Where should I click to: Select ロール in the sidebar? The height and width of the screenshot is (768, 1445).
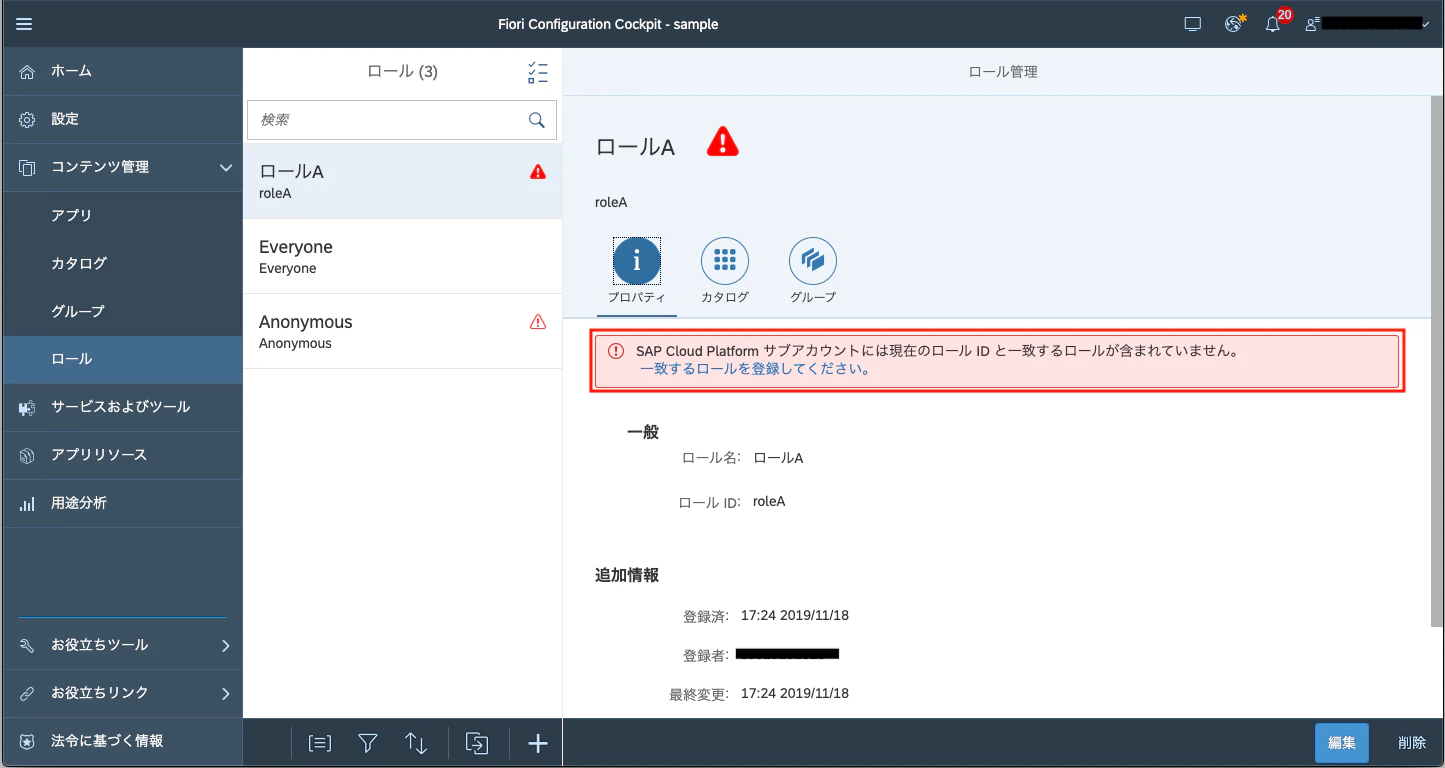(122, 360)
